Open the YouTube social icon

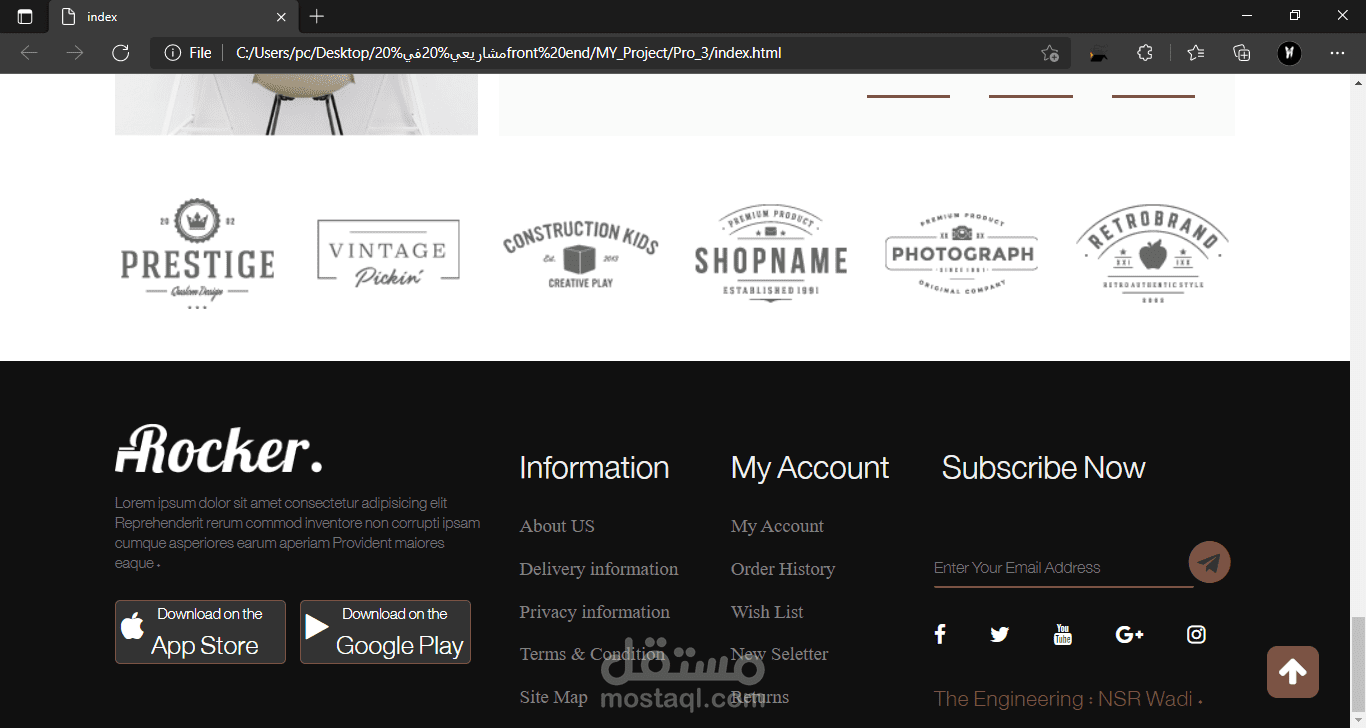coord(1063,634)
